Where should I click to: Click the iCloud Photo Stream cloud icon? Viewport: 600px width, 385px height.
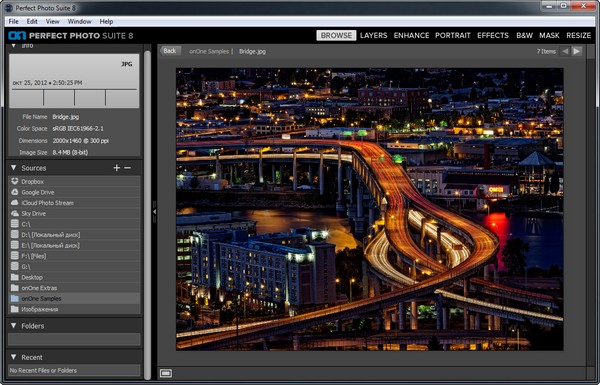tap(15, 203)
